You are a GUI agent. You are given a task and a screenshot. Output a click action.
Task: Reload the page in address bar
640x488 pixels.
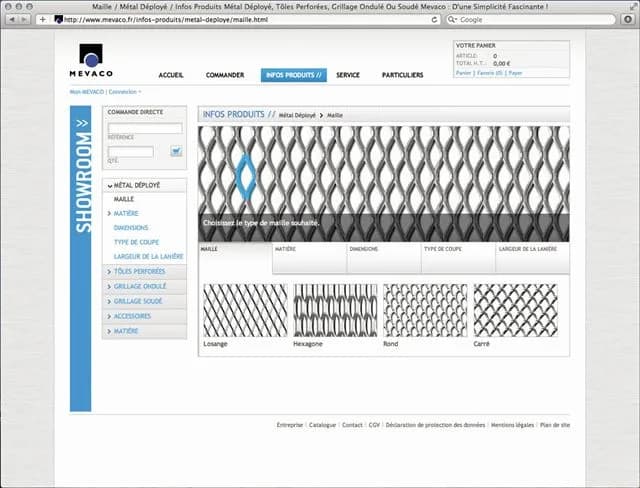434,20
